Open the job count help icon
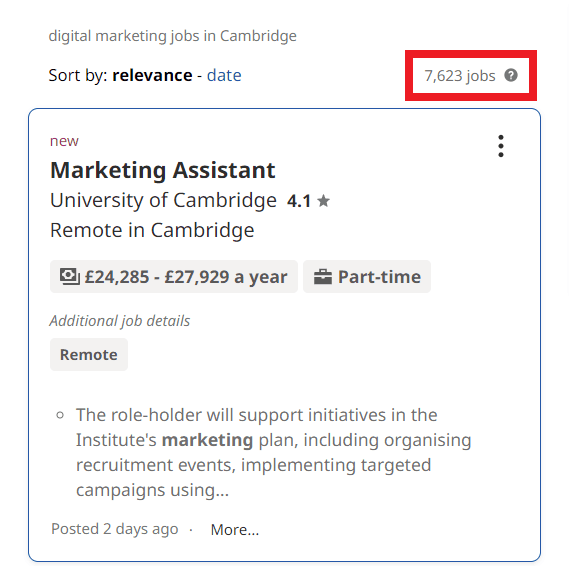Image resolution: width=569 pixels, height=566 pixels. coord(511,75)
